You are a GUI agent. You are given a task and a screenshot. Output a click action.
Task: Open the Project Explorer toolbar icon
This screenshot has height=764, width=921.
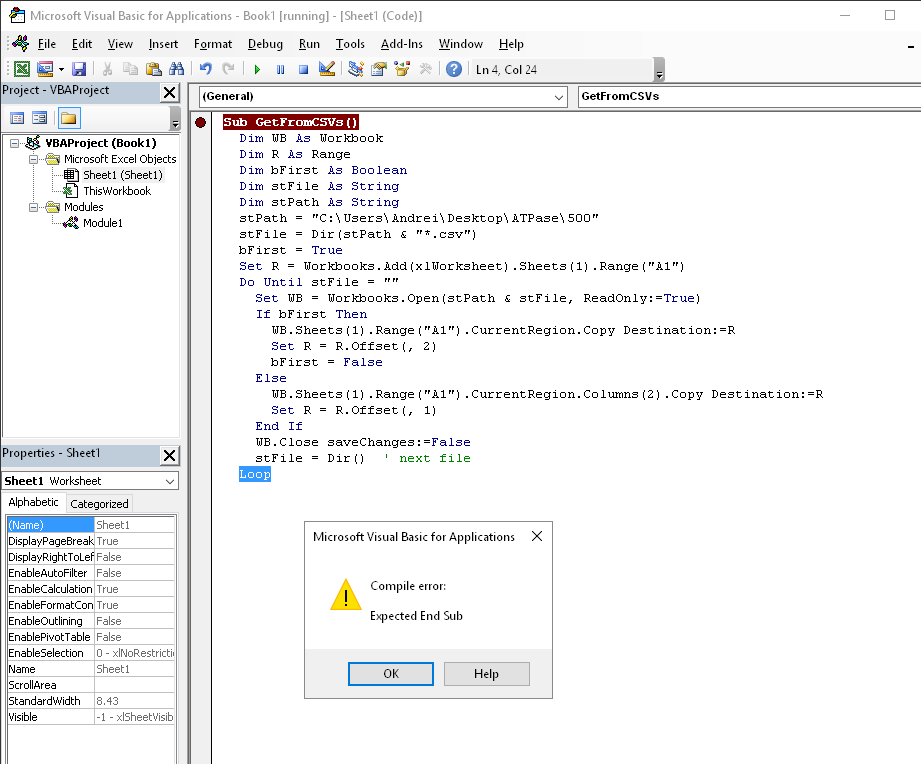pyautogui.click(x=356, y=69)
